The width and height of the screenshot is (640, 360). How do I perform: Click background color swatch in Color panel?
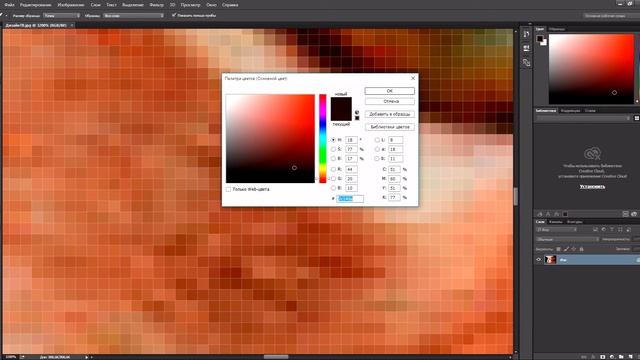click(x=544, y=42)
